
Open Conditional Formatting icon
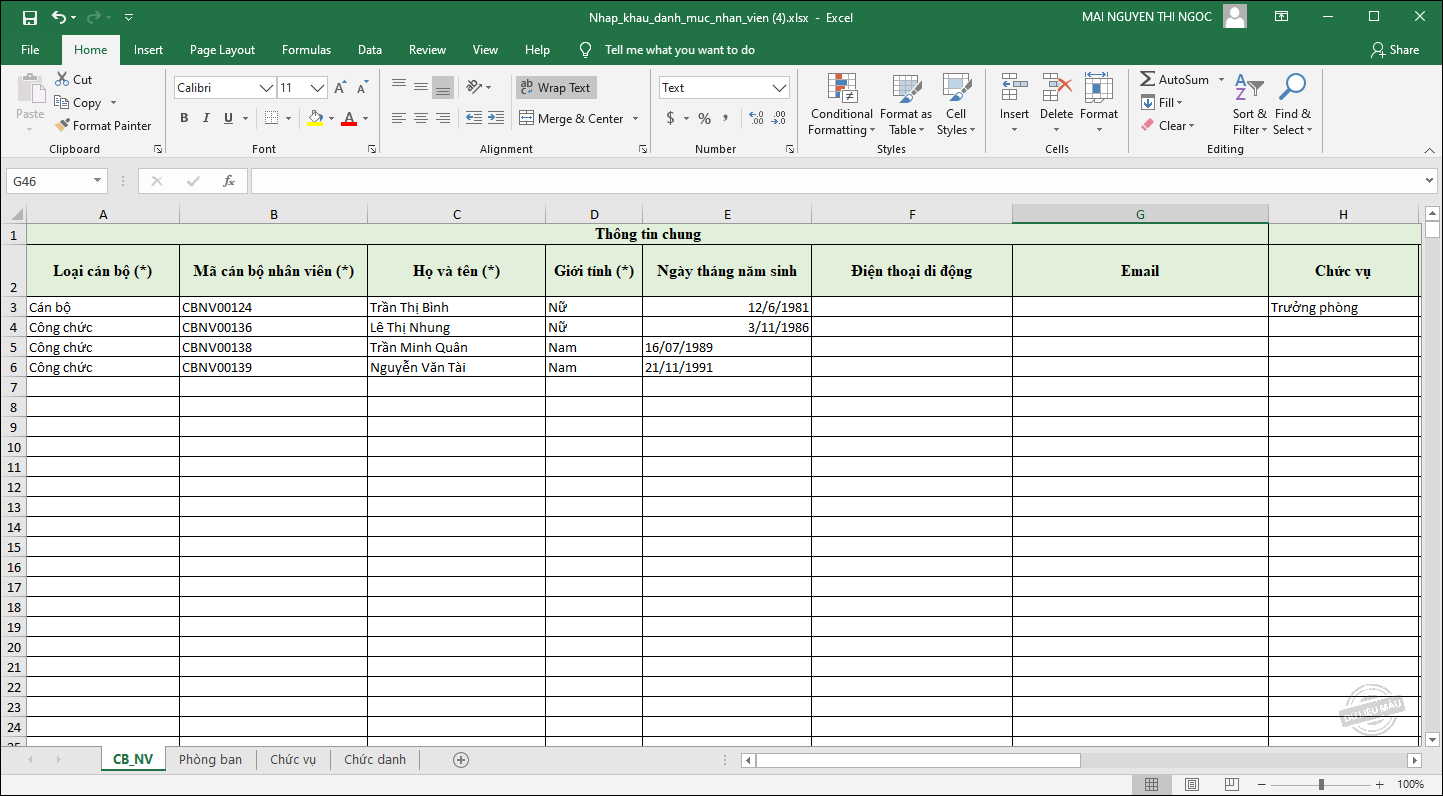pos(842,89)
